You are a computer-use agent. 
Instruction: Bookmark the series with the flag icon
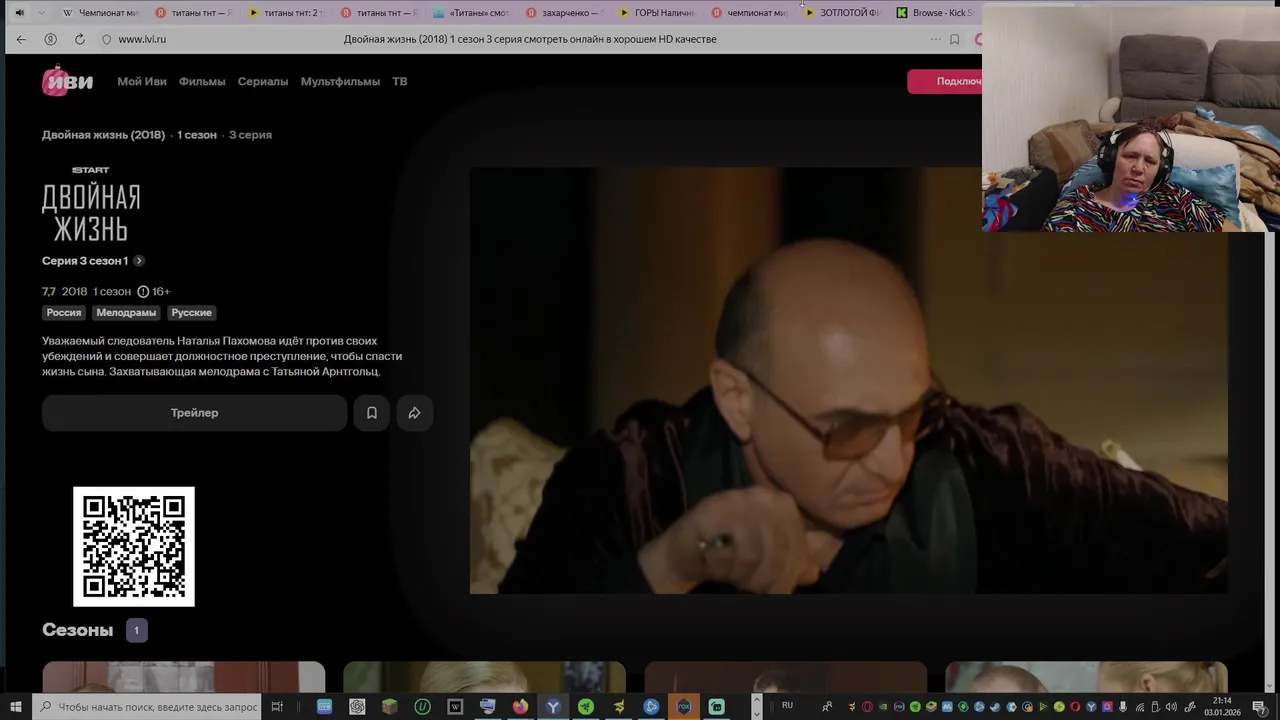[x=371, y=413]
